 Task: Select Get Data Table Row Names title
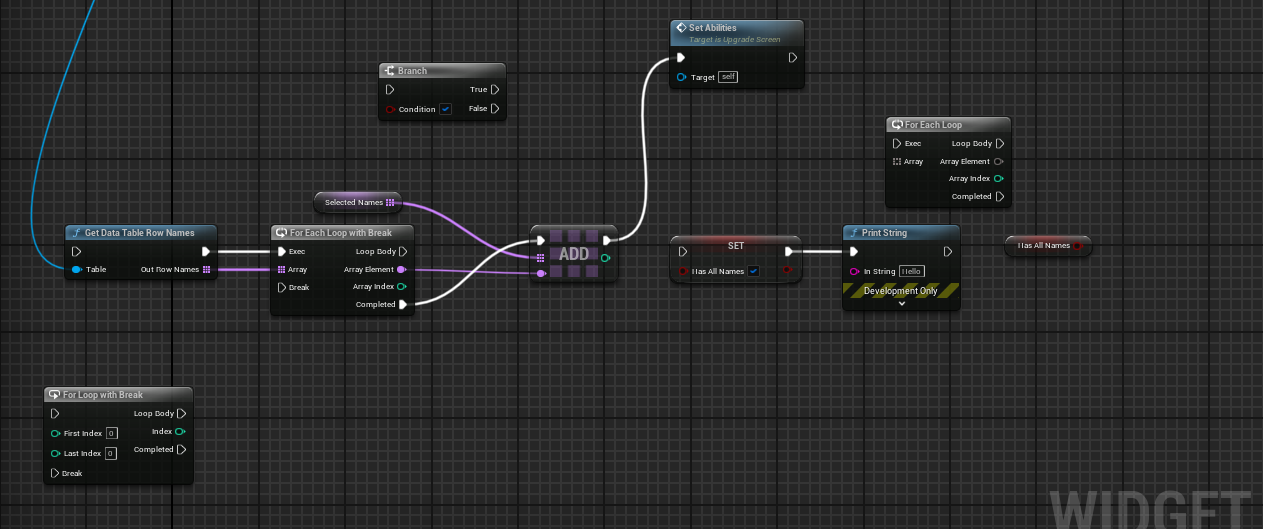tap(139, 233)
